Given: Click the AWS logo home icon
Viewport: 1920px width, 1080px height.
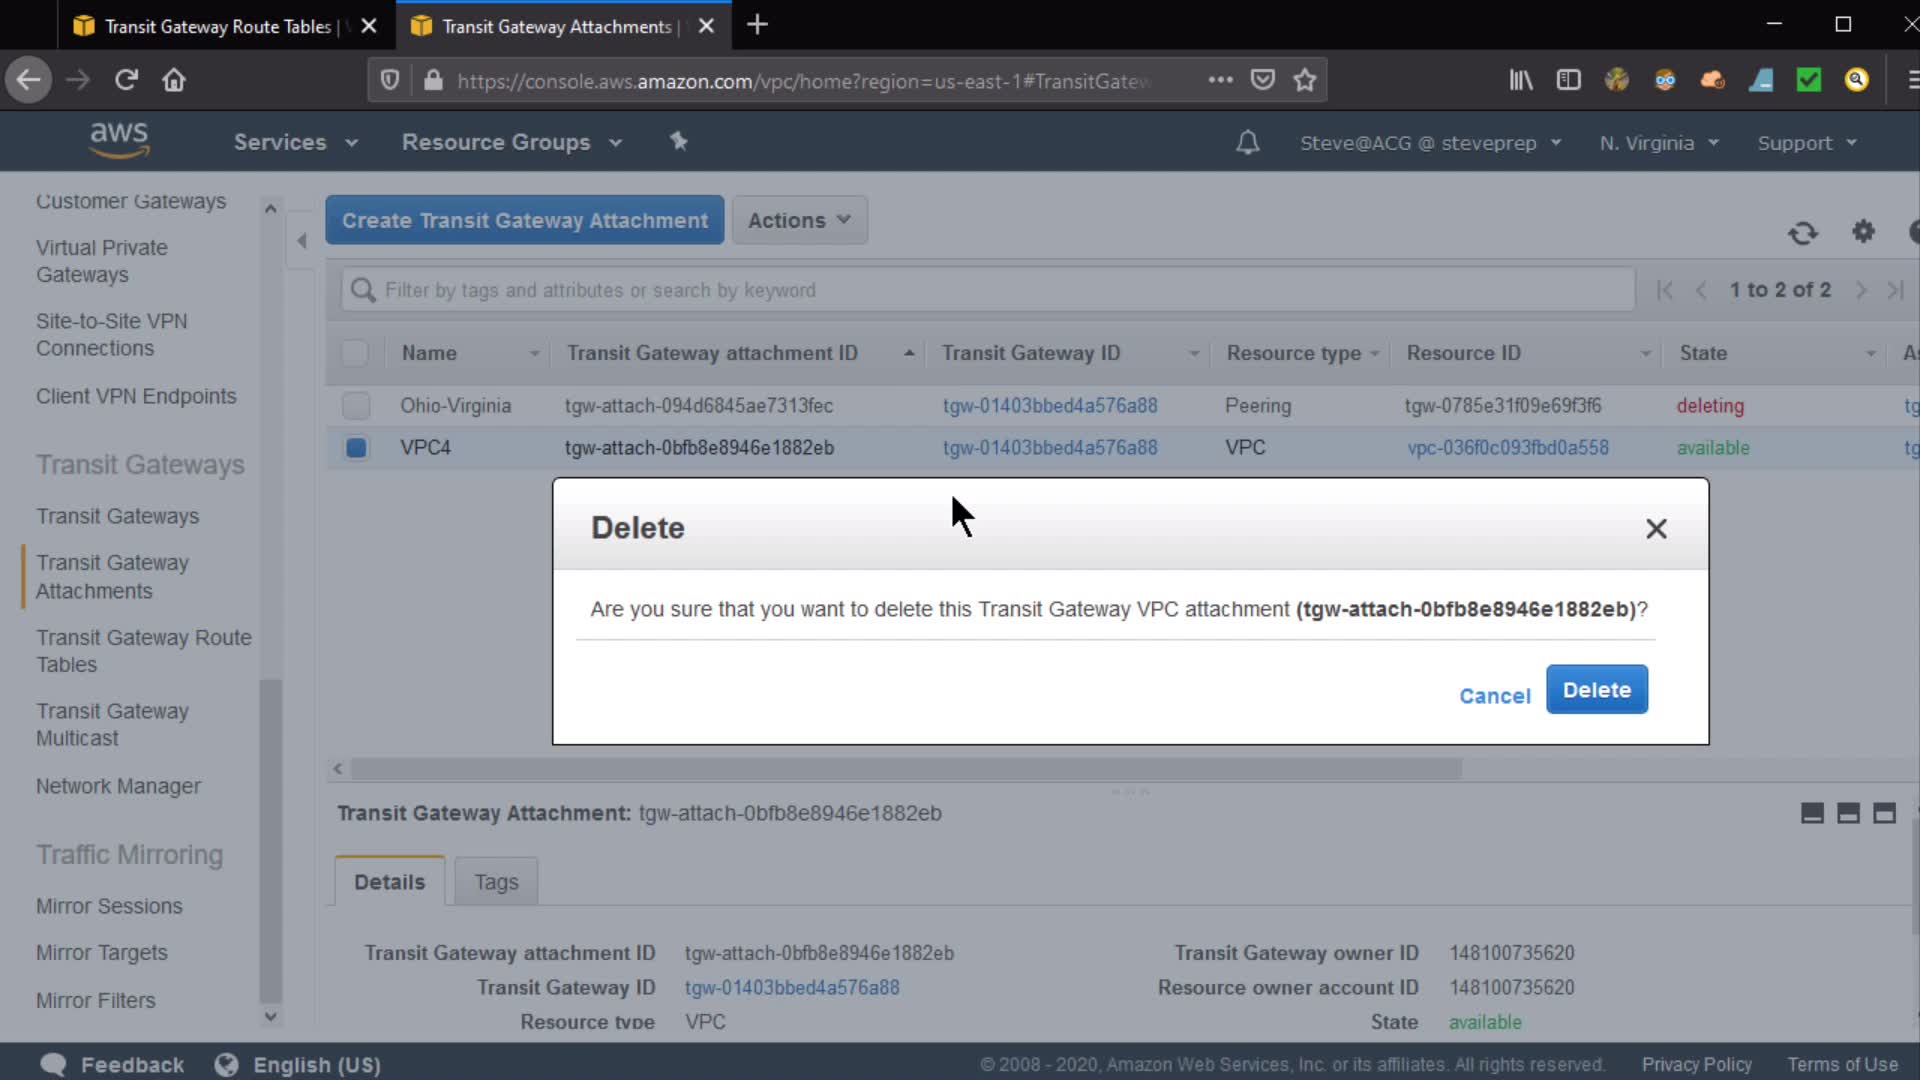Looking at the screenshot, I should click(119, 141).
